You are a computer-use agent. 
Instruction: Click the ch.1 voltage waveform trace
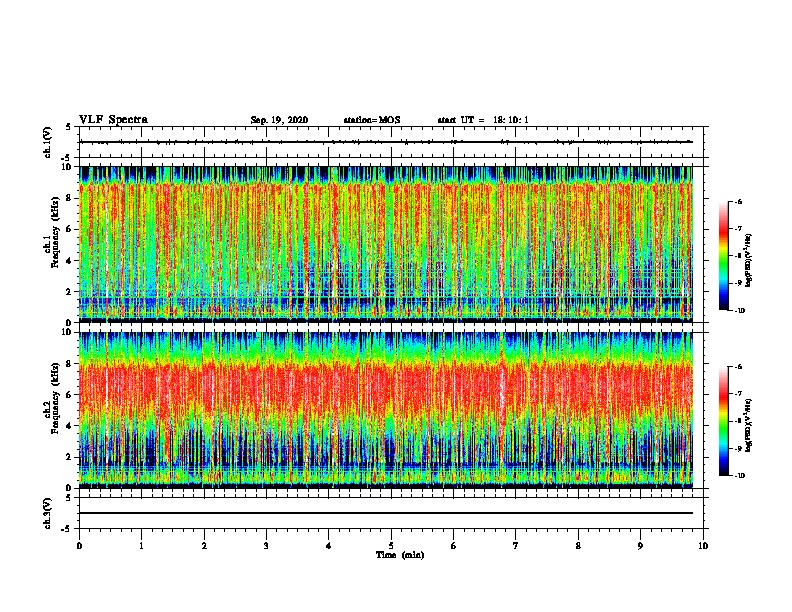(386, 142)
